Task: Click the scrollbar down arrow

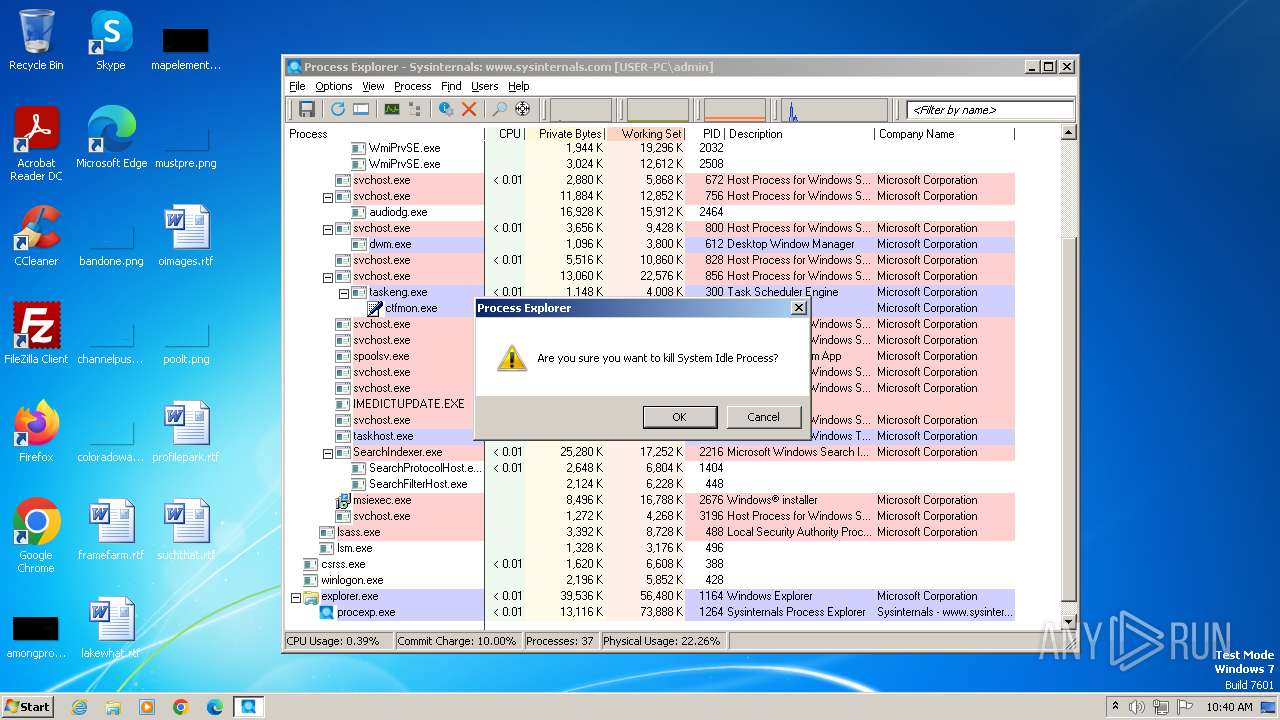Action: pyautogui.click(x=1067, y=622)
